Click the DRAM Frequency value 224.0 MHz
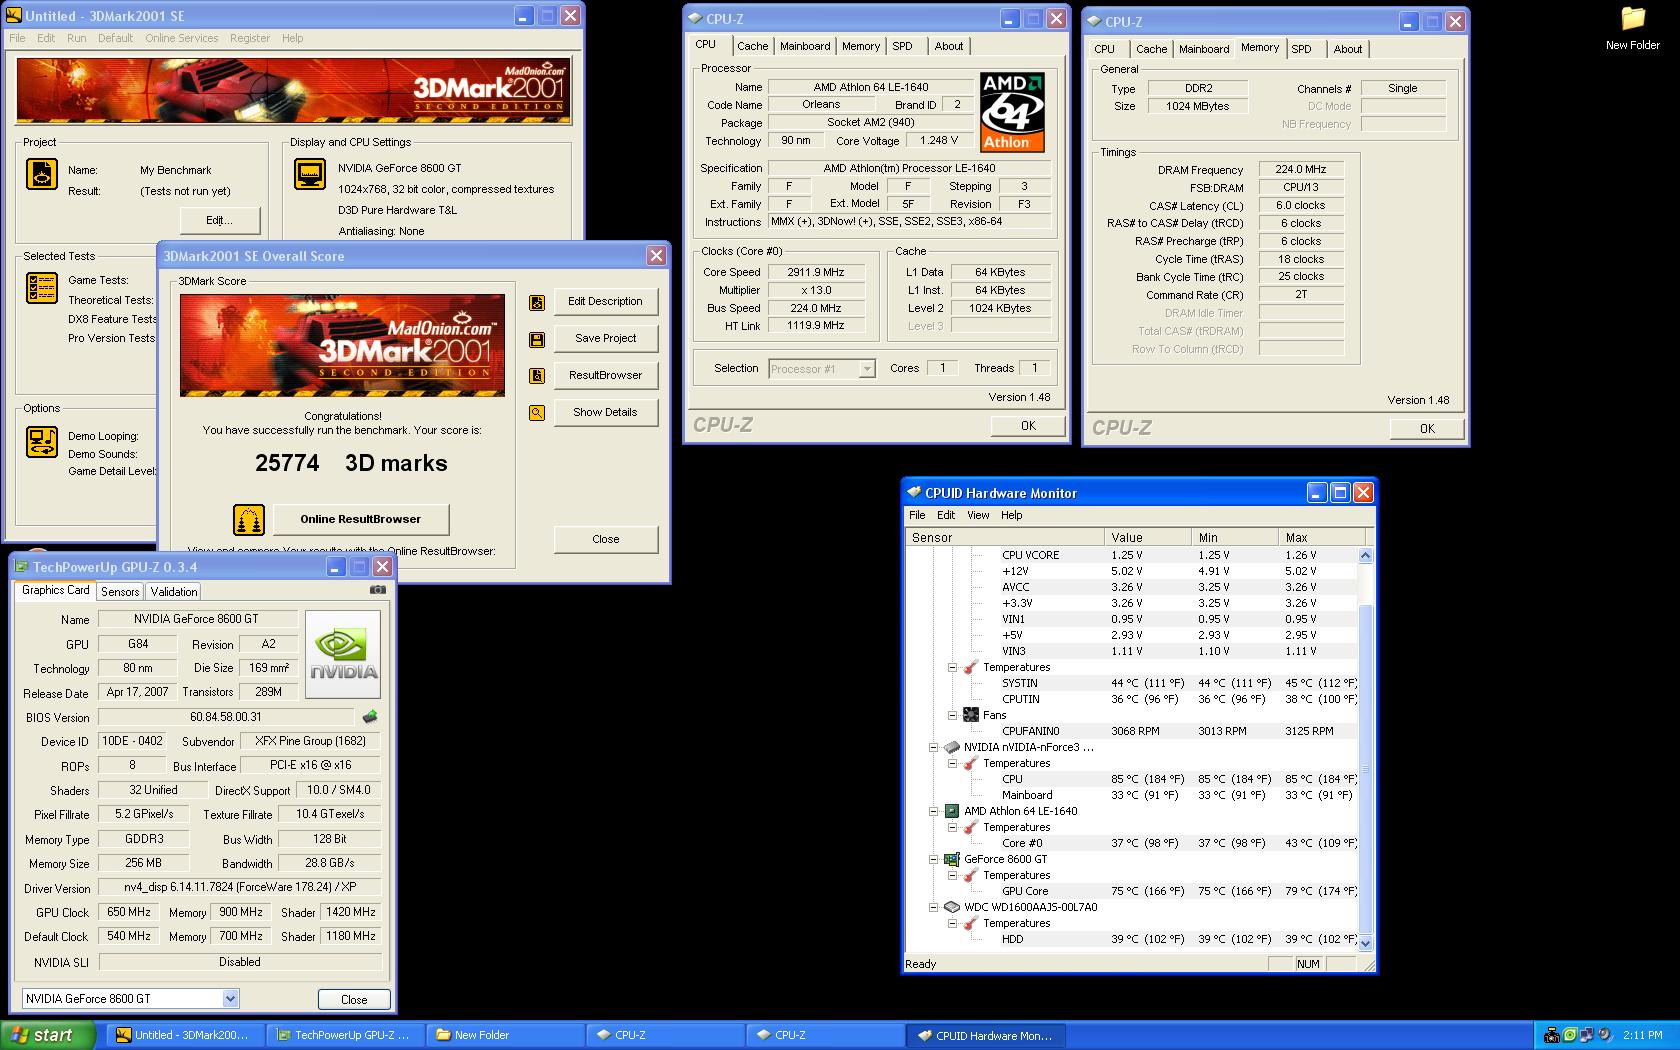This screenshot has height=1050, width=1680. [x=1301, y=170]
